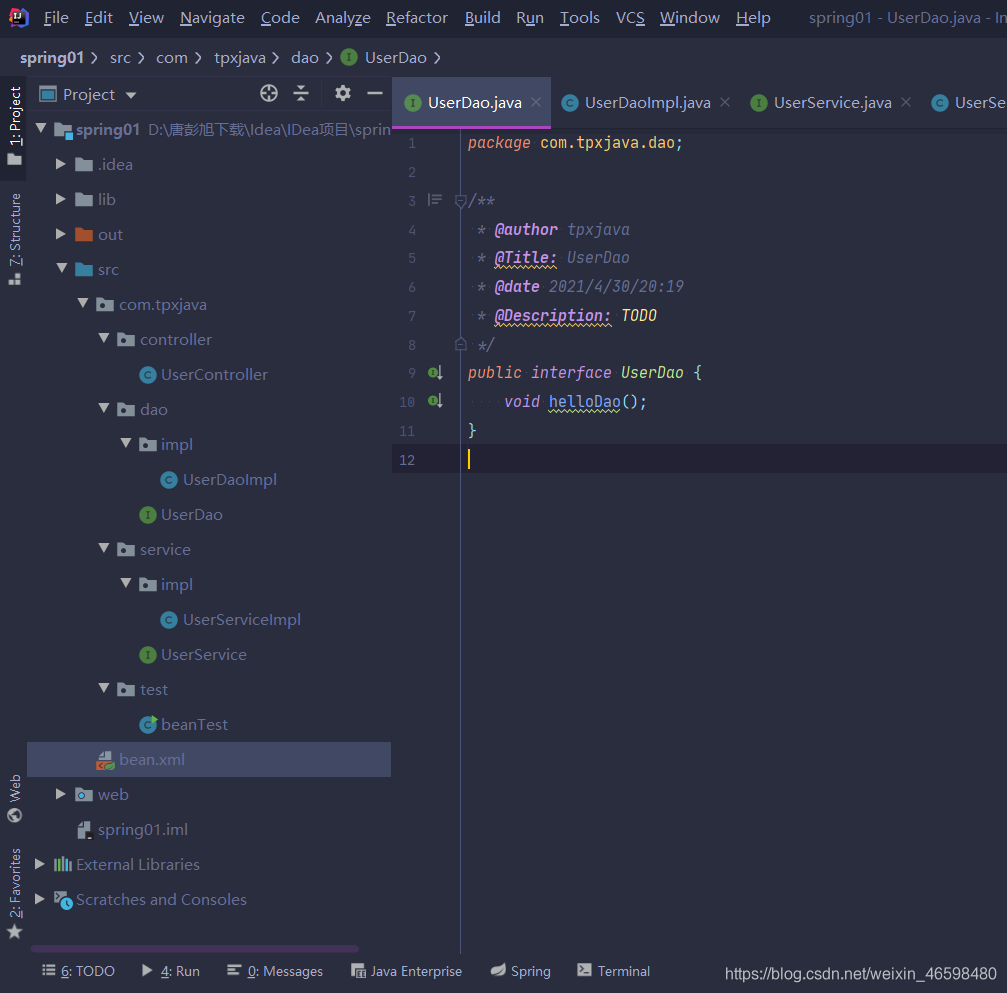Open the Favorites tool window
Image resolution: width=1007 pixels, height=993 pixels.
click(15, 893)
